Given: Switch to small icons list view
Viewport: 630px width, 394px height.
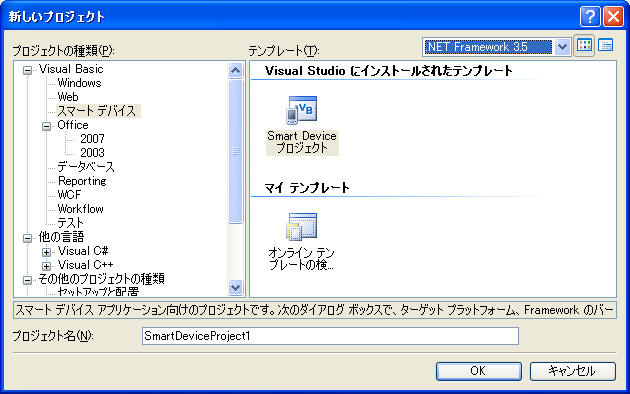Looking at the screenshot, I should 605,46.
